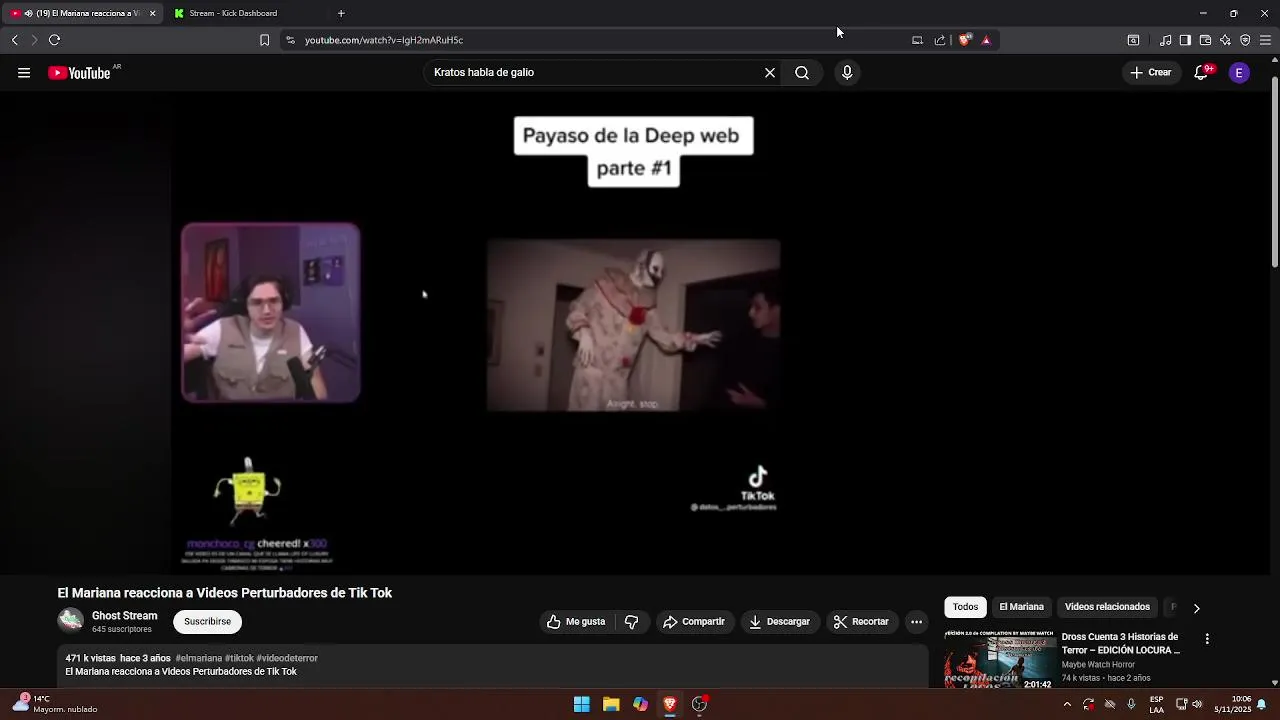This screenshot has width=1280, height=720.
Task: Click Maybe Watch Horror channel name
Action: pyautogui.click(x=1098, y=665)
